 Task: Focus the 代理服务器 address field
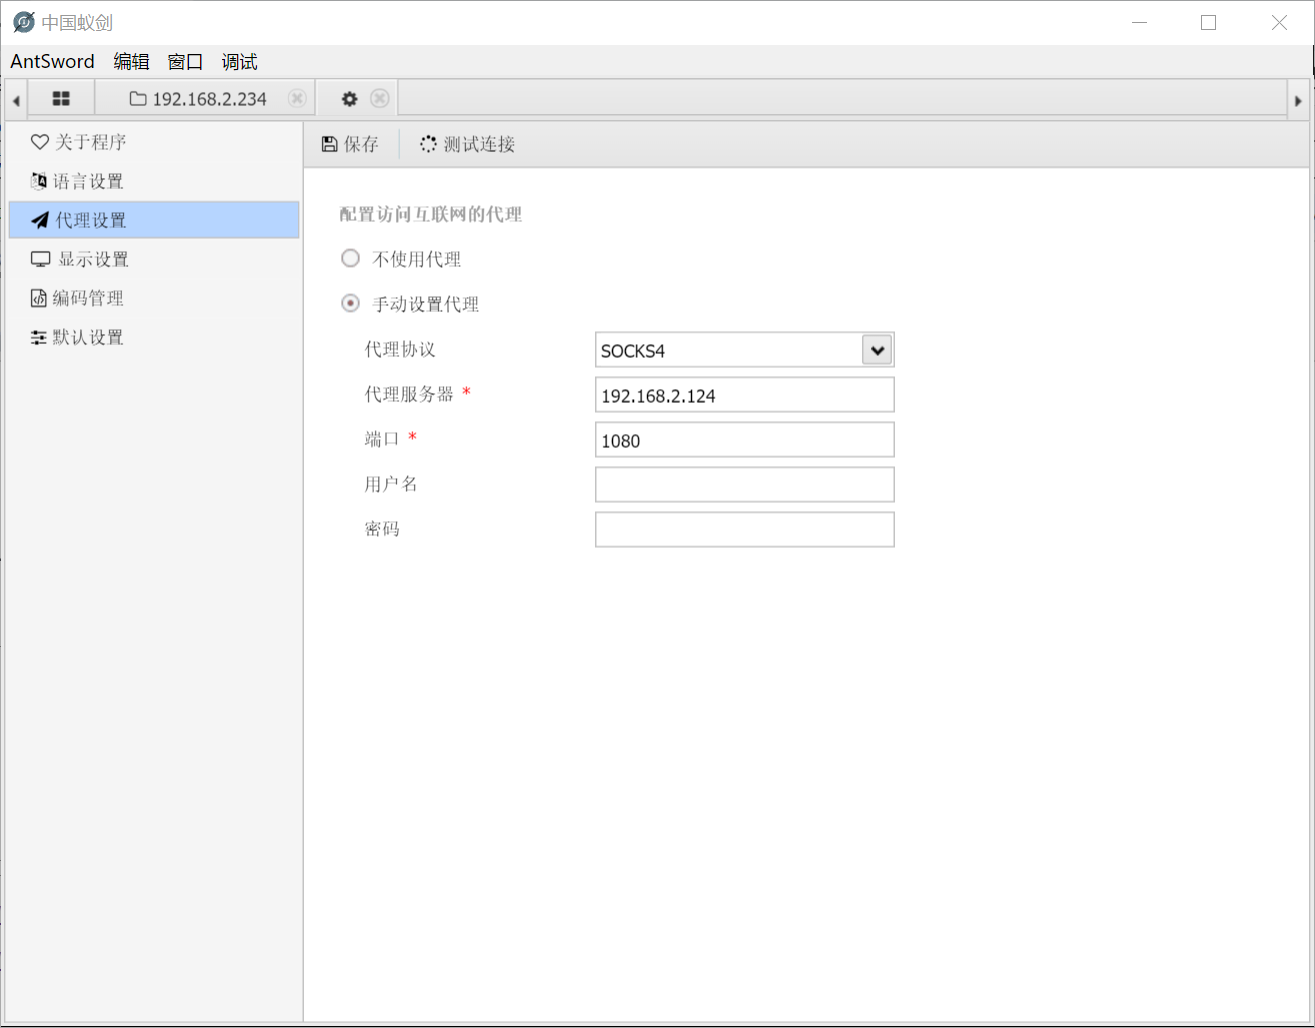(x=744, y=395)
